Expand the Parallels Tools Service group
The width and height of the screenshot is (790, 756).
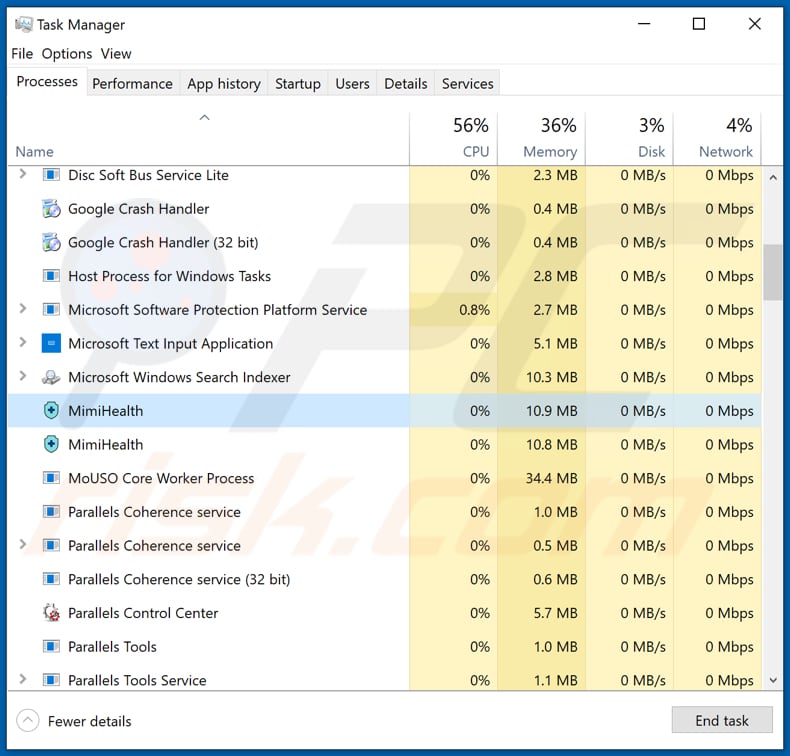tap(23, 679)
